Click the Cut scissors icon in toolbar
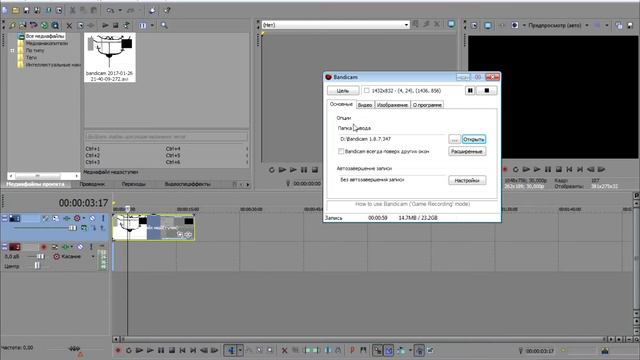Image resolution: width=640 pixels, height=360 pixels. [73, 10]
